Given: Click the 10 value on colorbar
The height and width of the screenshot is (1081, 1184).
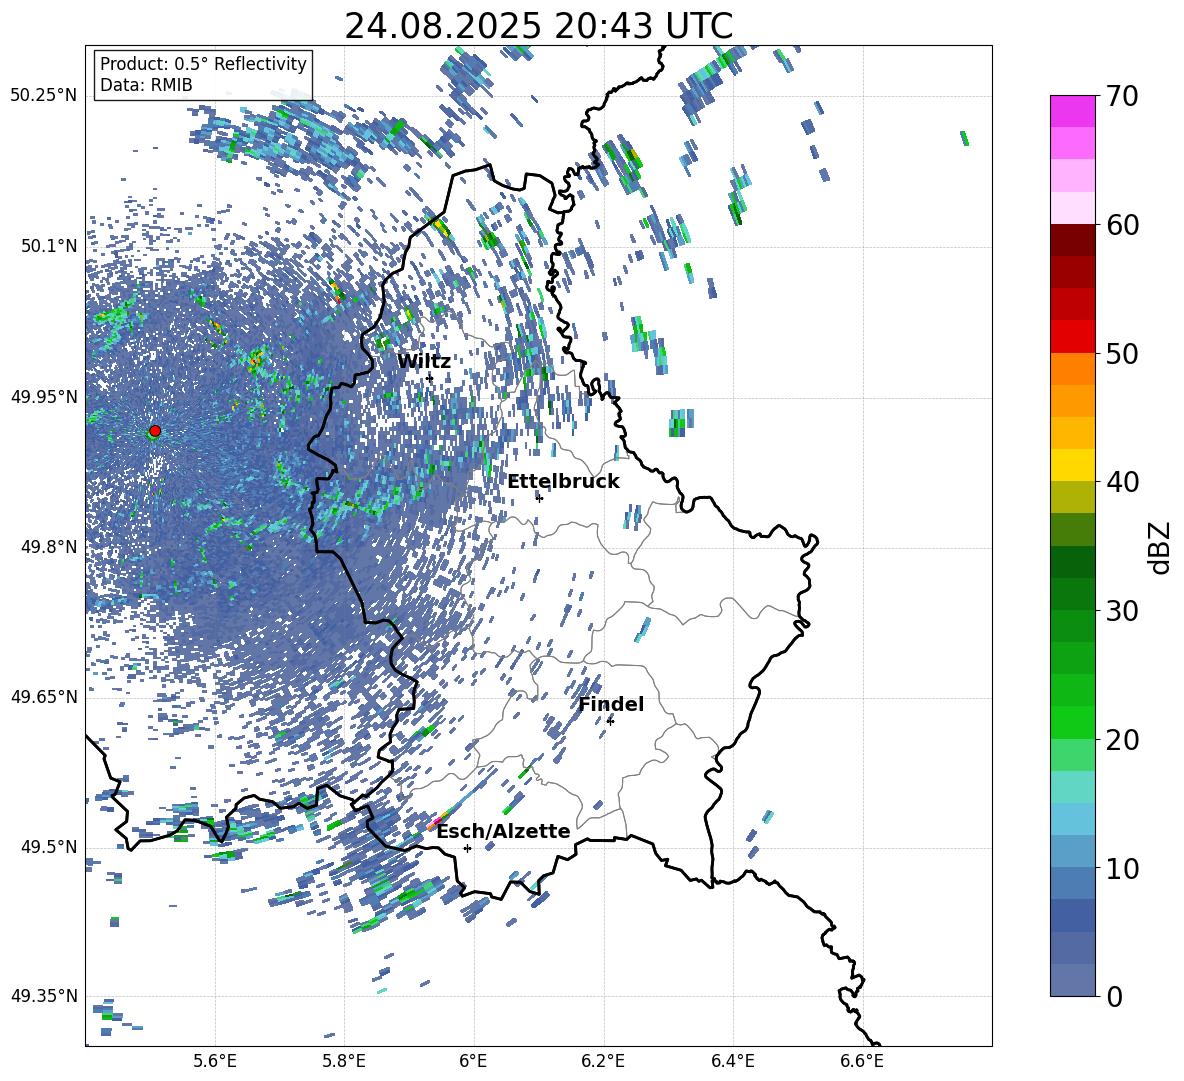Looking at the screenshot, I should (1122, 868).
